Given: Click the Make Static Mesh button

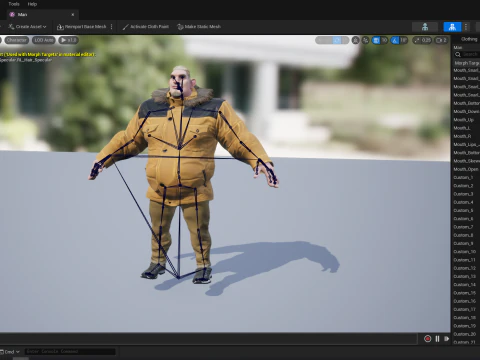Looking at the screenshot, I should (x=199, y=27).
